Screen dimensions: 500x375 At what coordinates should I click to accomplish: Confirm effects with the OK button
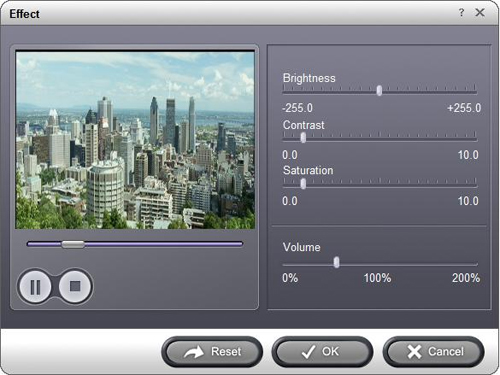[x=322, y=352]
